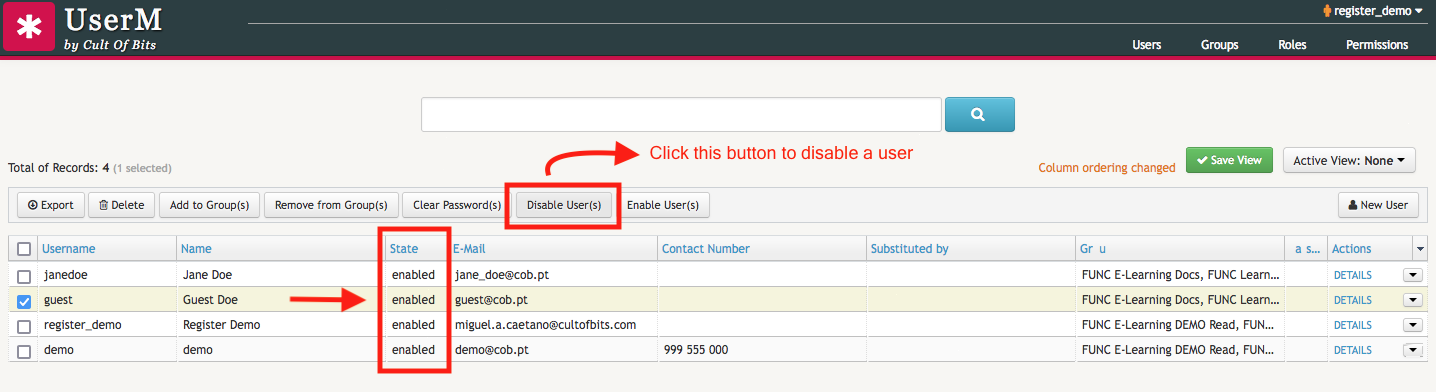This screenshot has height=392, width=1436.
Task: Toggle the select-all header checkbox
Action: 24,249
